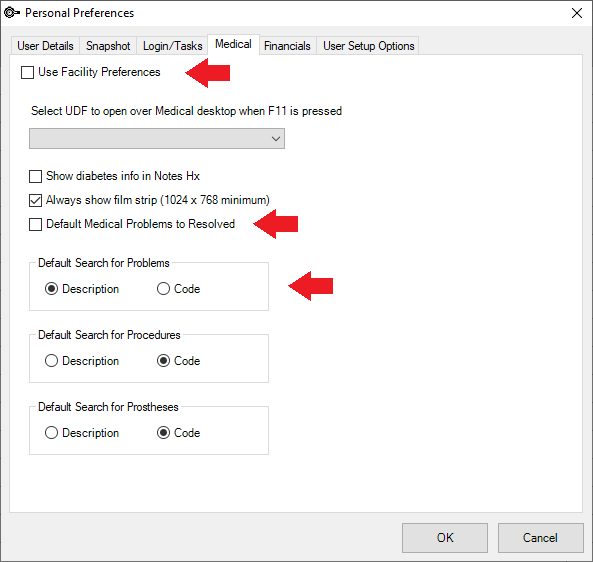Open the Login/Tasks tab
The height and width of the screenshot is (562, 593).
click(172, 46)
